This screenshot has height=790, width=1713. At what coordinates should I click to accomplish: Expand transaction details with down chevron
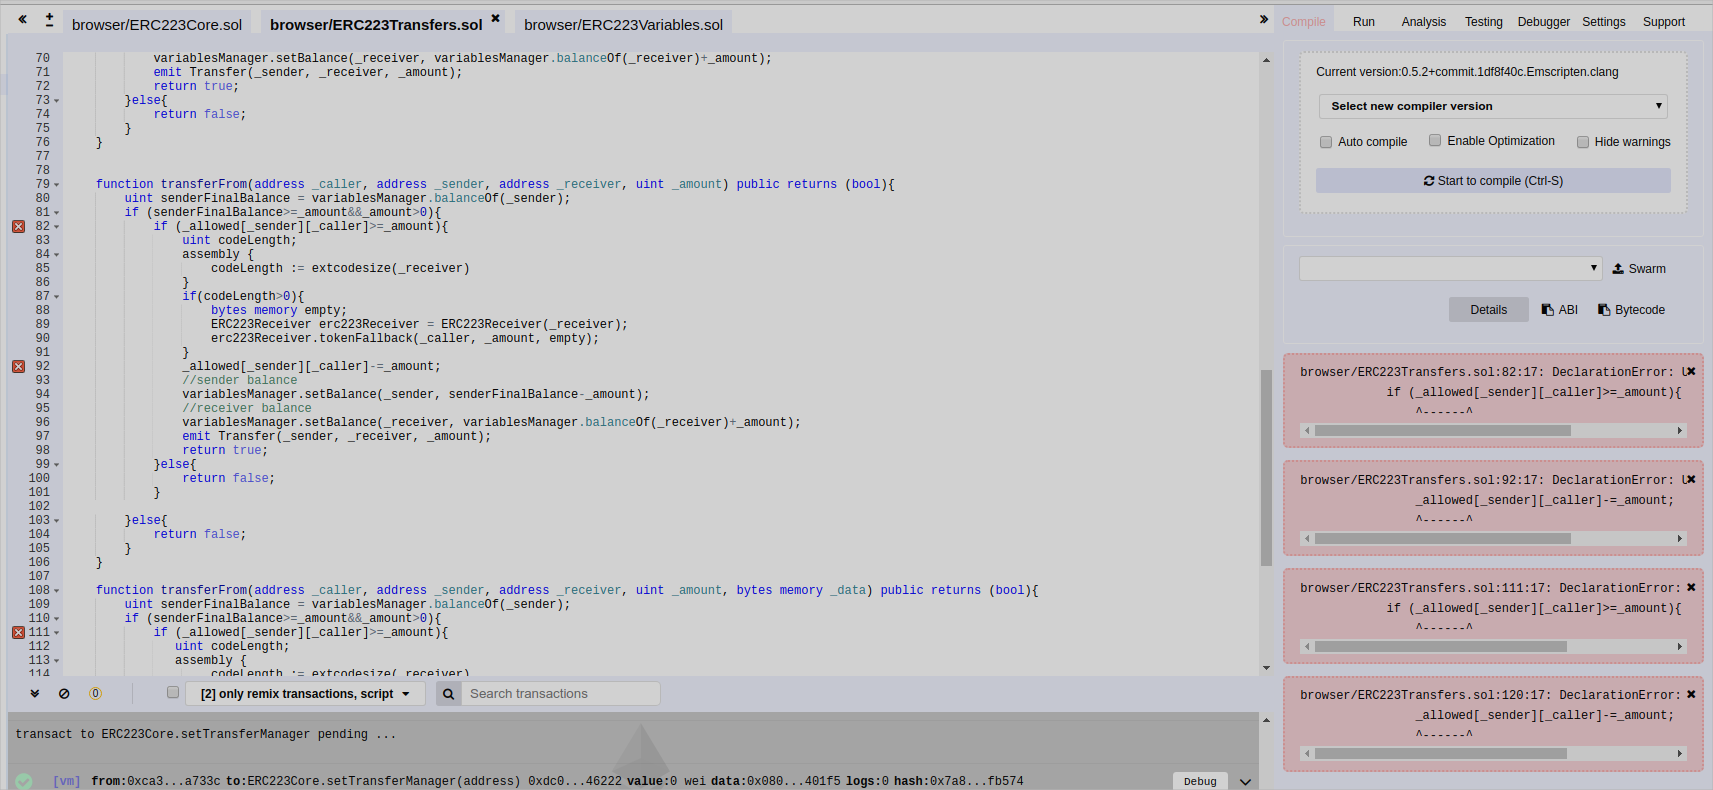tap(1245, 781)
